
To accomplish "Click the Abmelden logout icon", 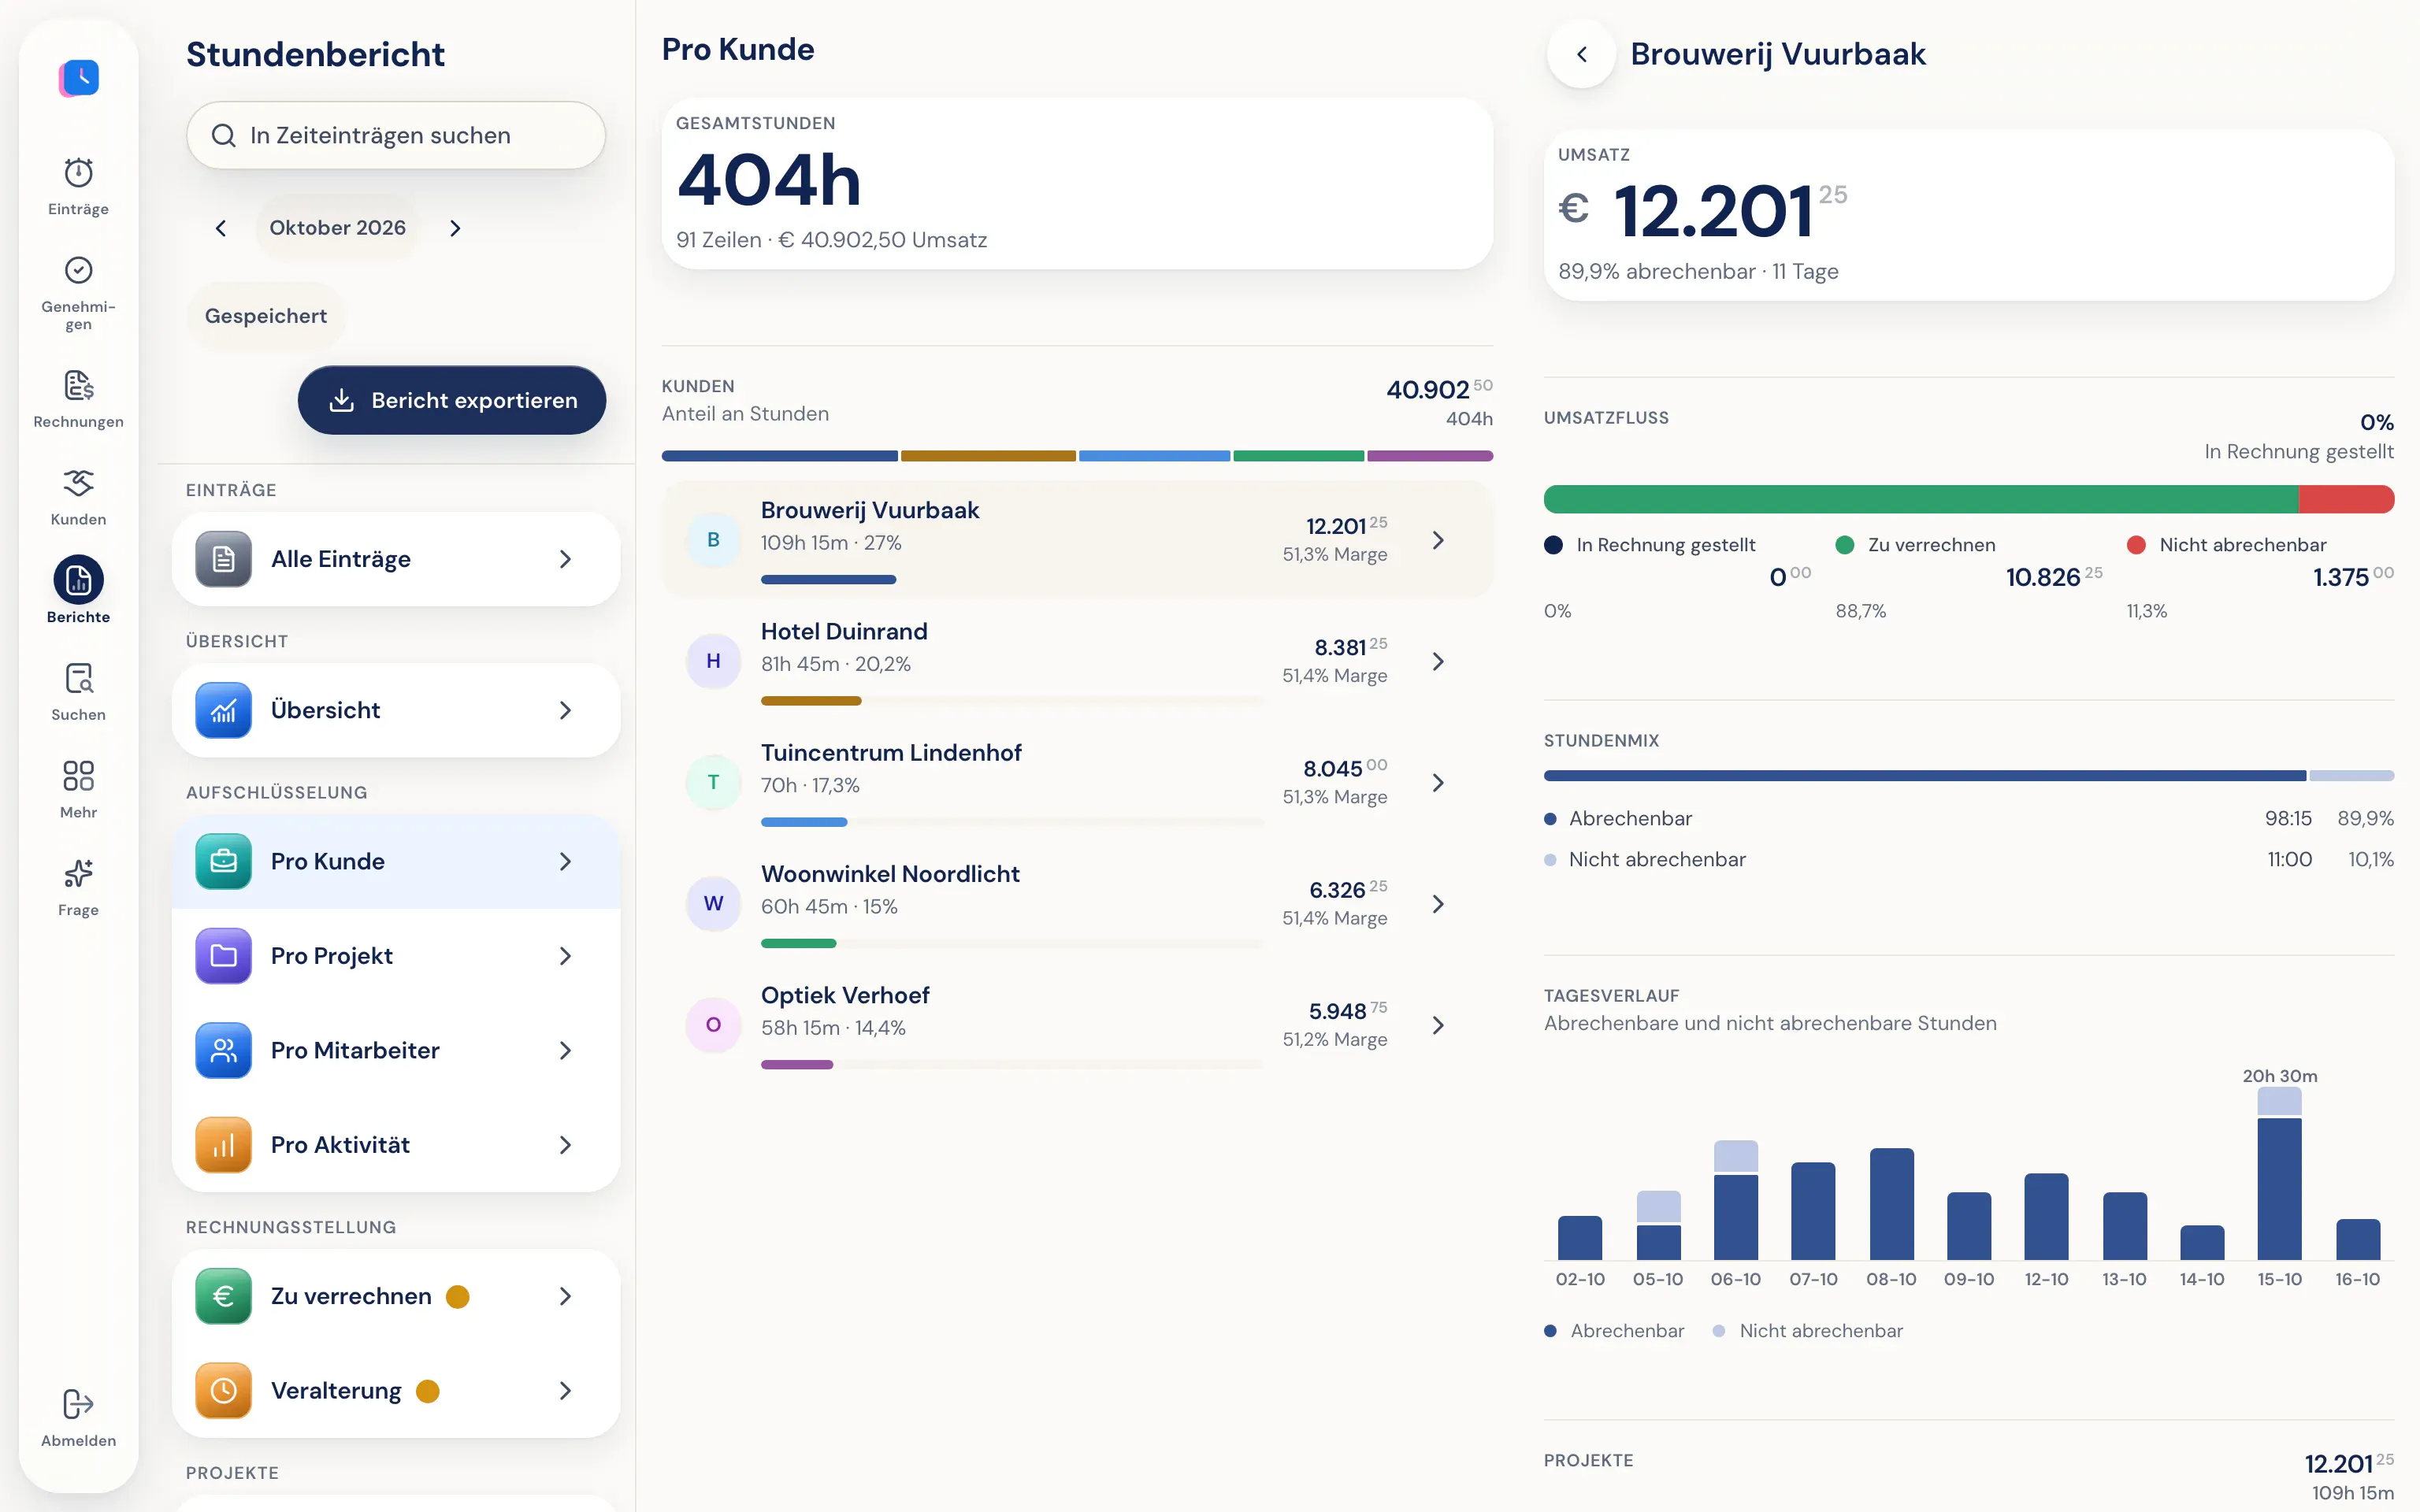I will coord(78,1404).
